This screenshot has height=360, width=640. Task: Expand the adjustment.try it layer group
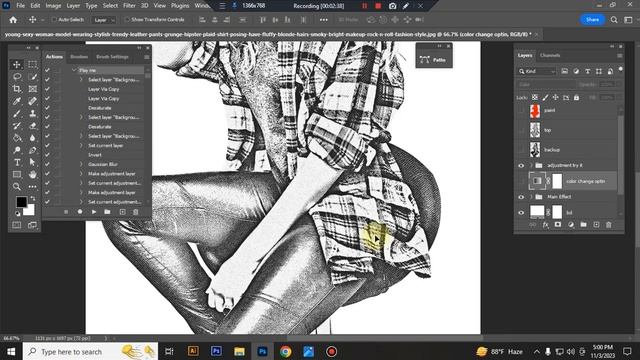point(531,166)
